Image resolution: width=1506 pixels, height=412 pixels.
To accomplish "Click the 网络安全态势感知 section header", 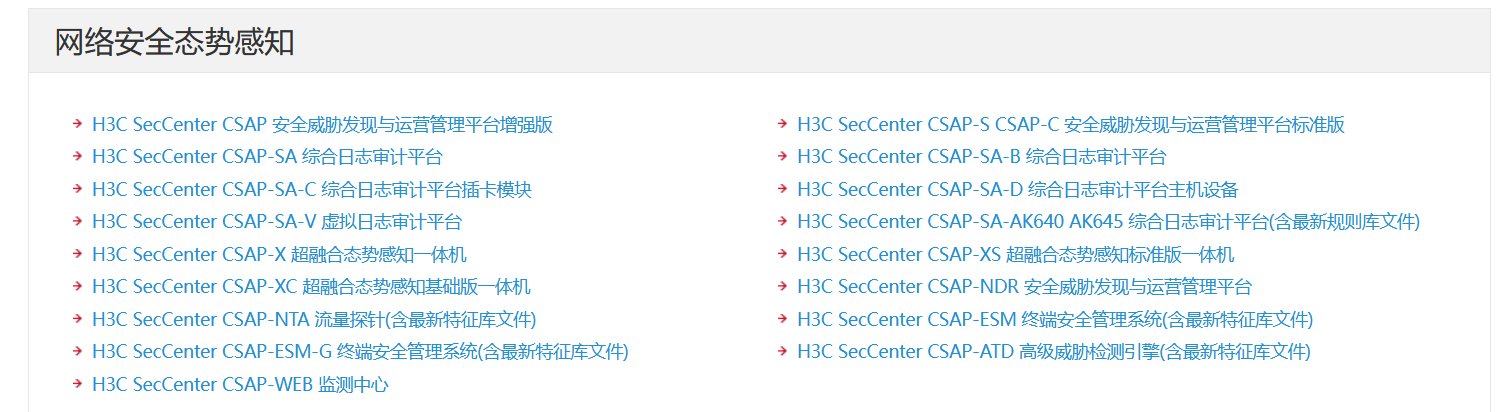I will click(x=174, y=42).
